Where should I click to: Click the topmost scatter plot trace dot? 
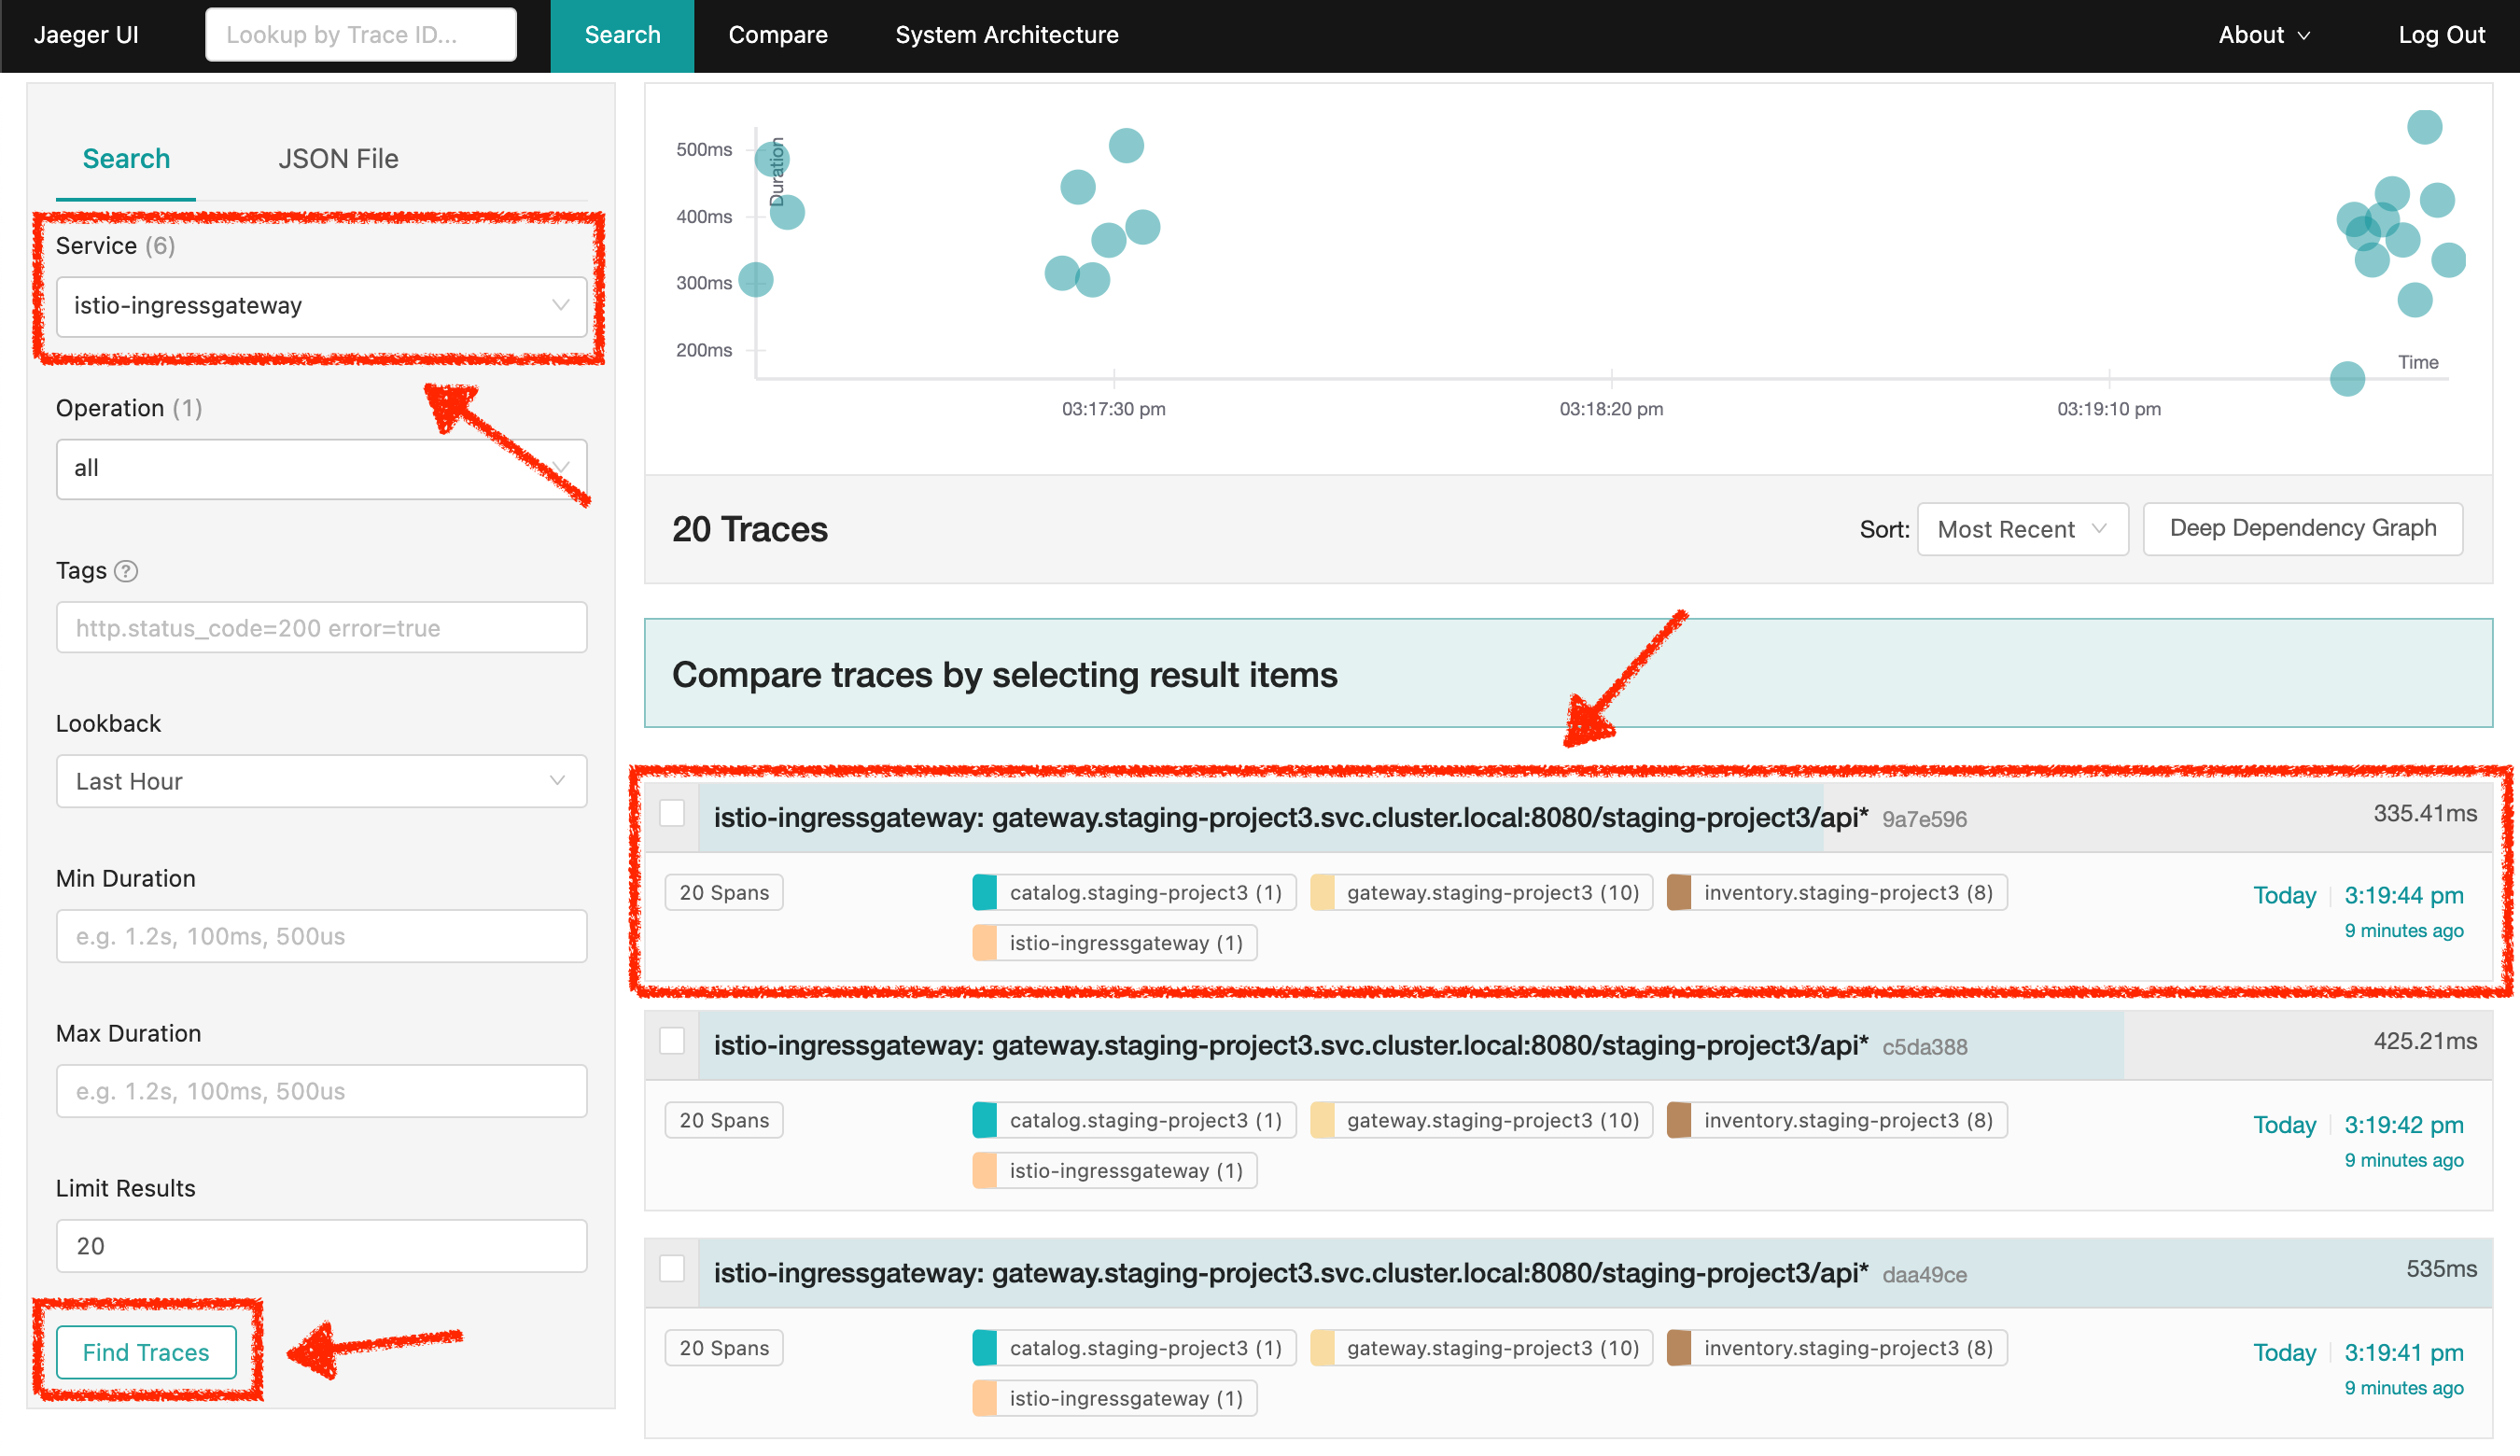tap(2423, 127)
